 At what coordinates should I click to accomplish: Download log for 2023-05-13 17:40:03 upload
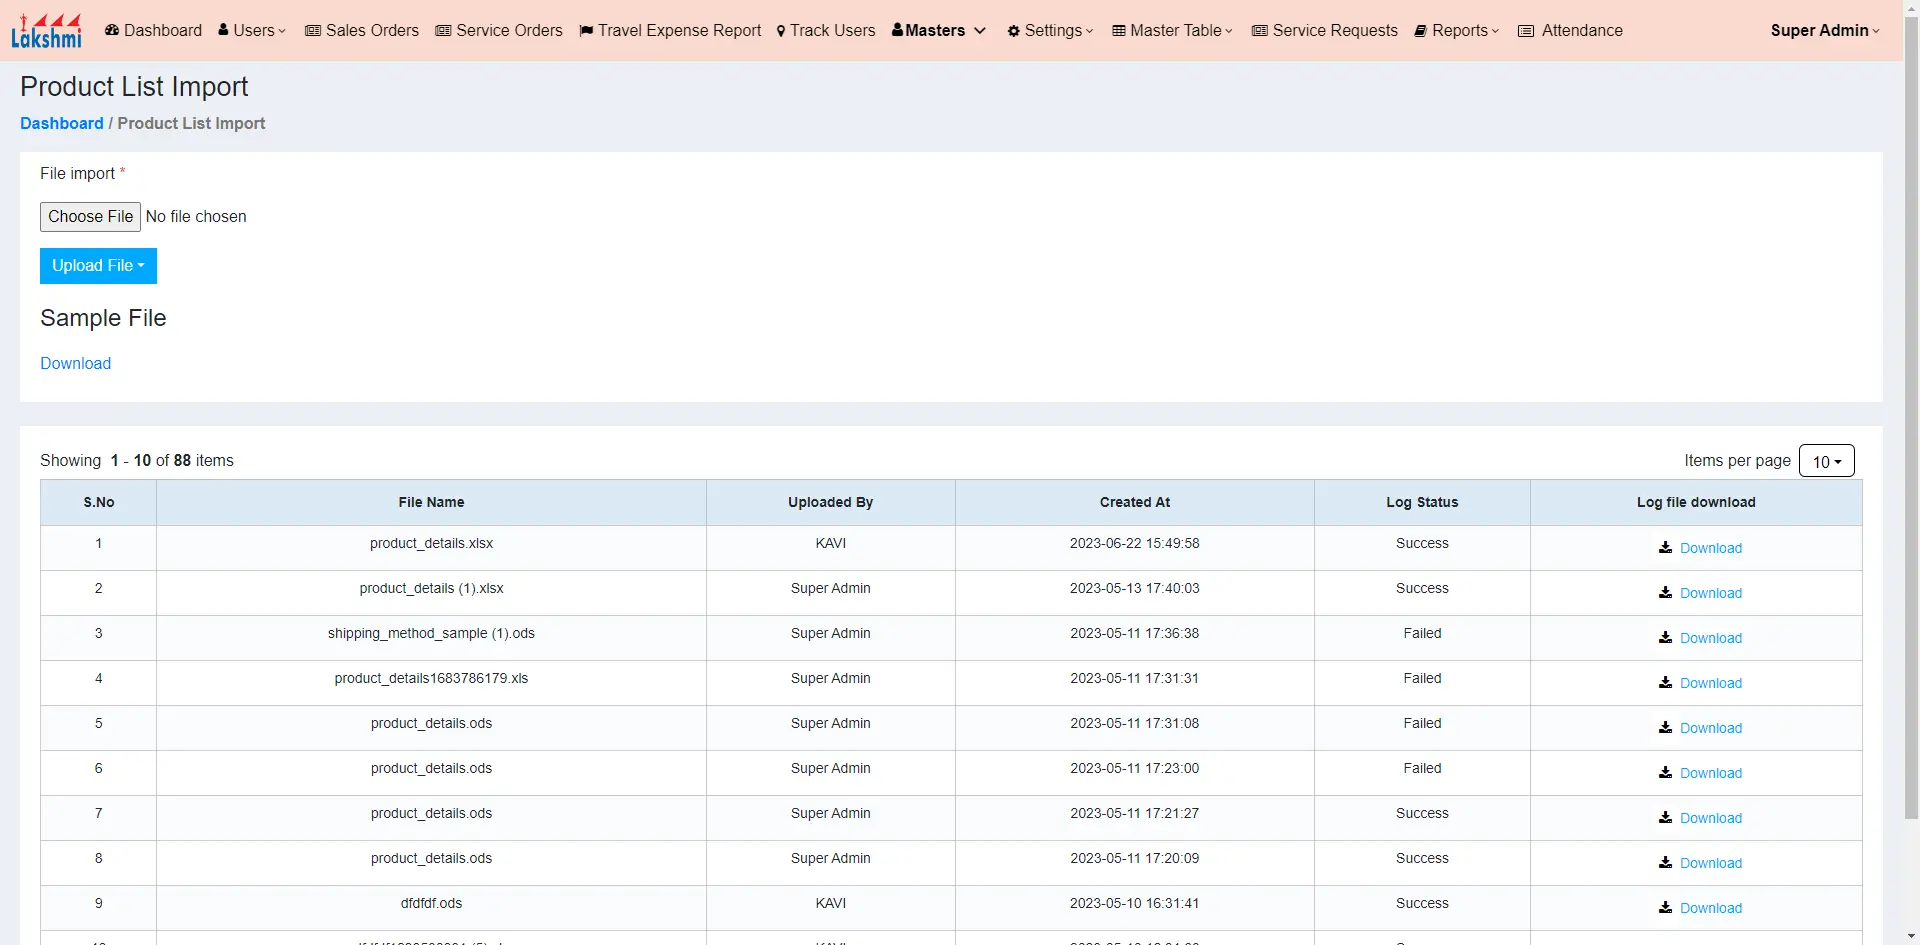pyautogui.click(x=1710, y=594)
